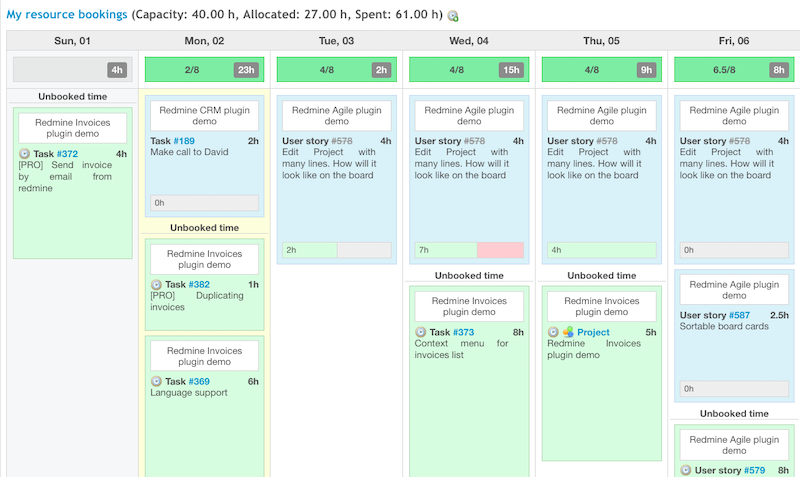This screenshot has width=800, height=477.
Task: Click the clock icon next to Task #382
Action: (156, 285)
